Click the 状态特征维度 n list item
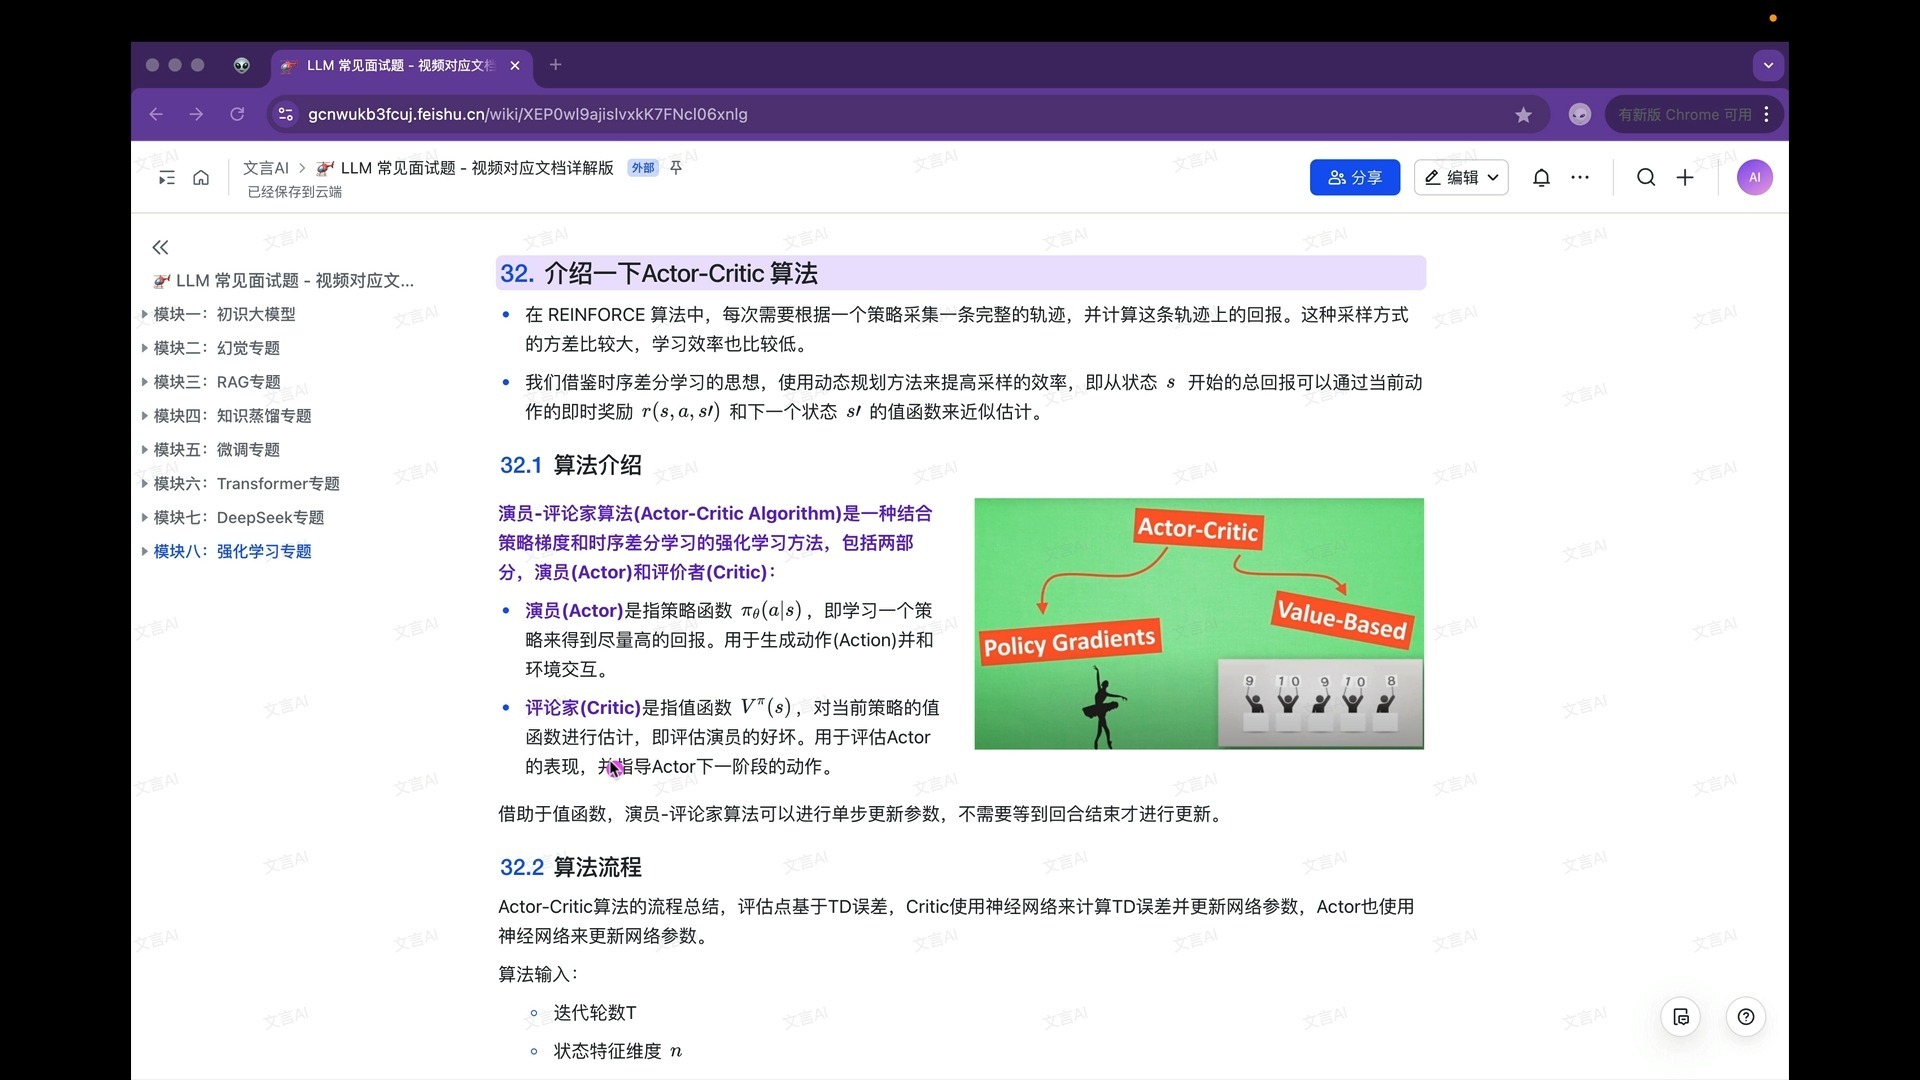Viewport: 1920px width, 1080px height. pos(618,1051)
